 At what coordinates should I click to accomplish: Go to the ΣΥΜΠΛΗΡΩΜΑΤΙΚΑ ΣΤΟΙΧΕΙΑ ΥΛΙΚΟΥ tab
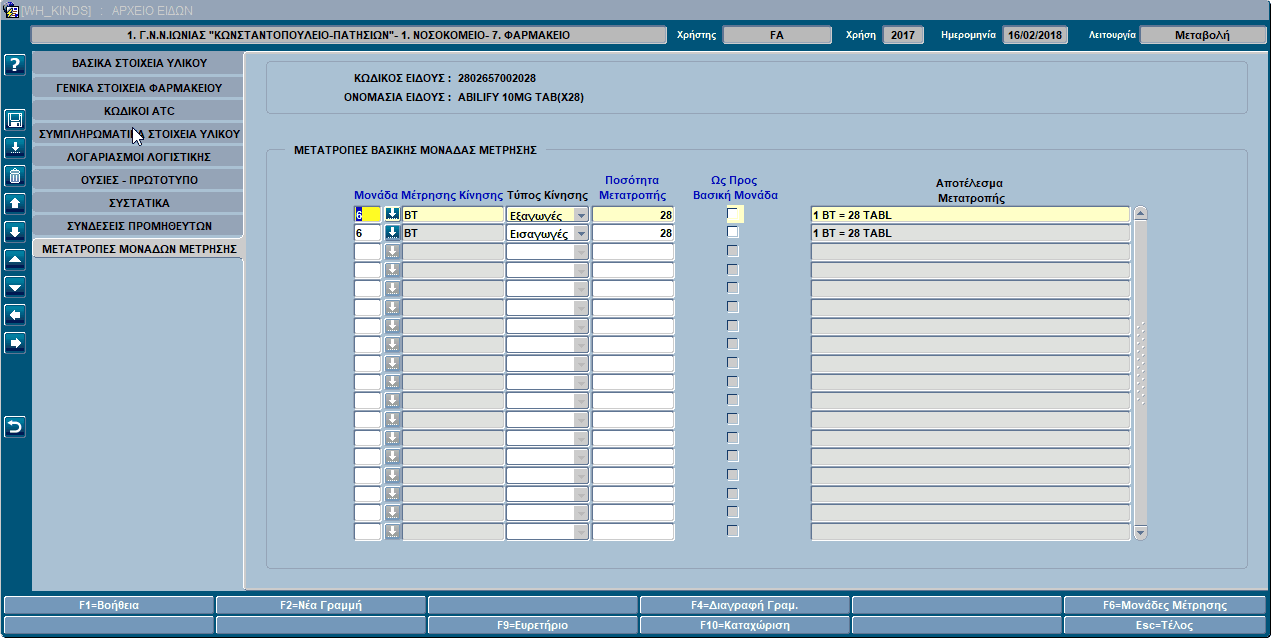click(138, 133)
